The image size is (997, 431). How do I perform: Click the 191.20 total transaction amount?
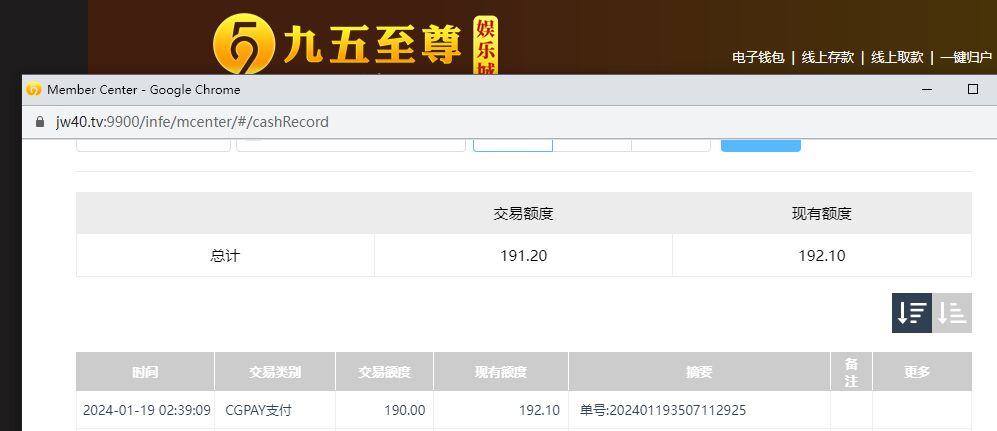click(523, 256)
